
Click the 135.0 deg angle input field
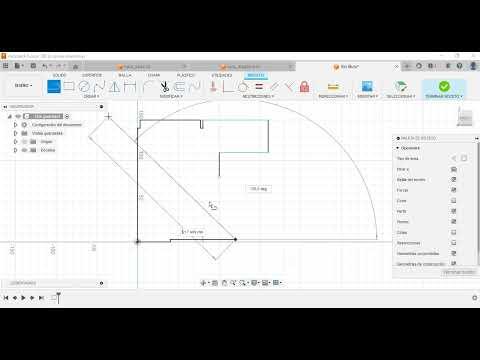click(259, 189)
